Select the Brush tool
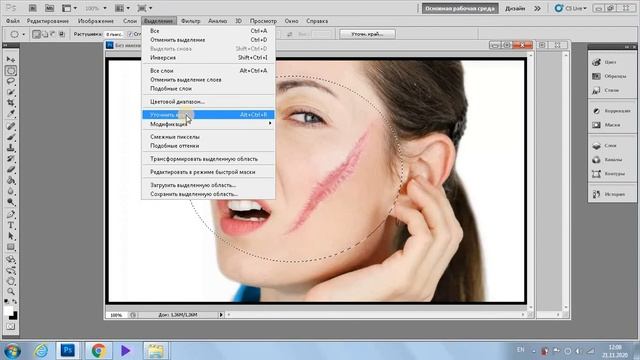Image resolution: width=640 pixels, height=360 pixels. coord(11,137)
